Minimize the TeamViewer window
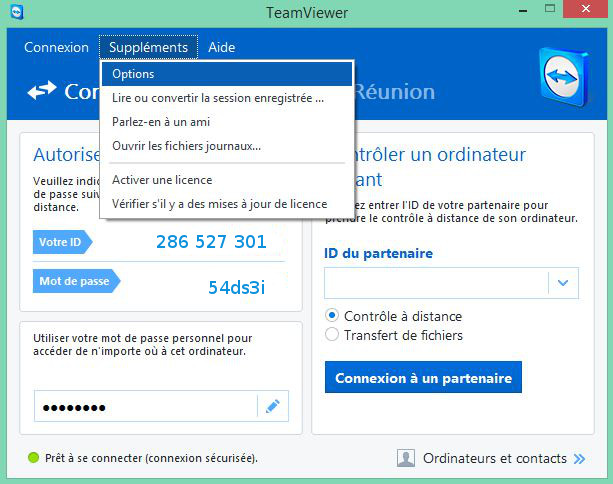 tap(523, 10)
